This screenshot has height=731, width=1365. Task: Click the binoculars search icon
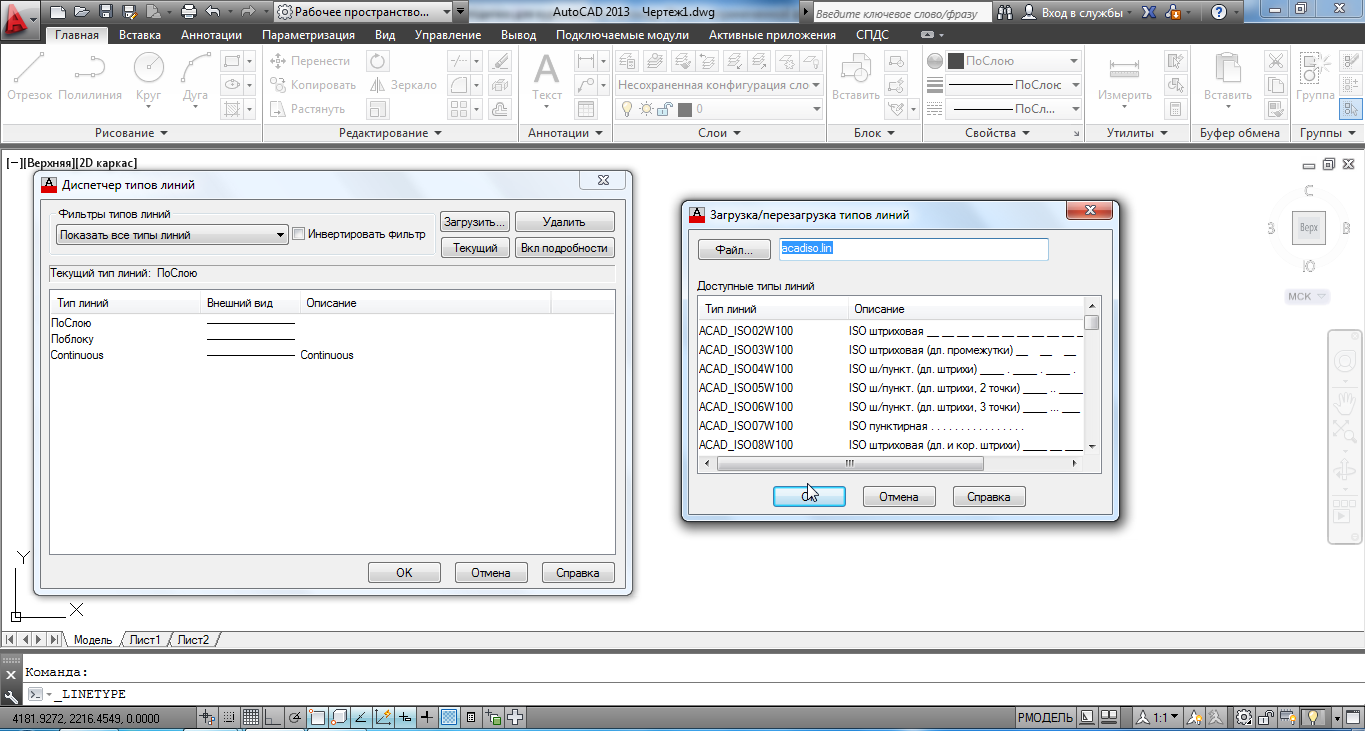coord(1005,12)
